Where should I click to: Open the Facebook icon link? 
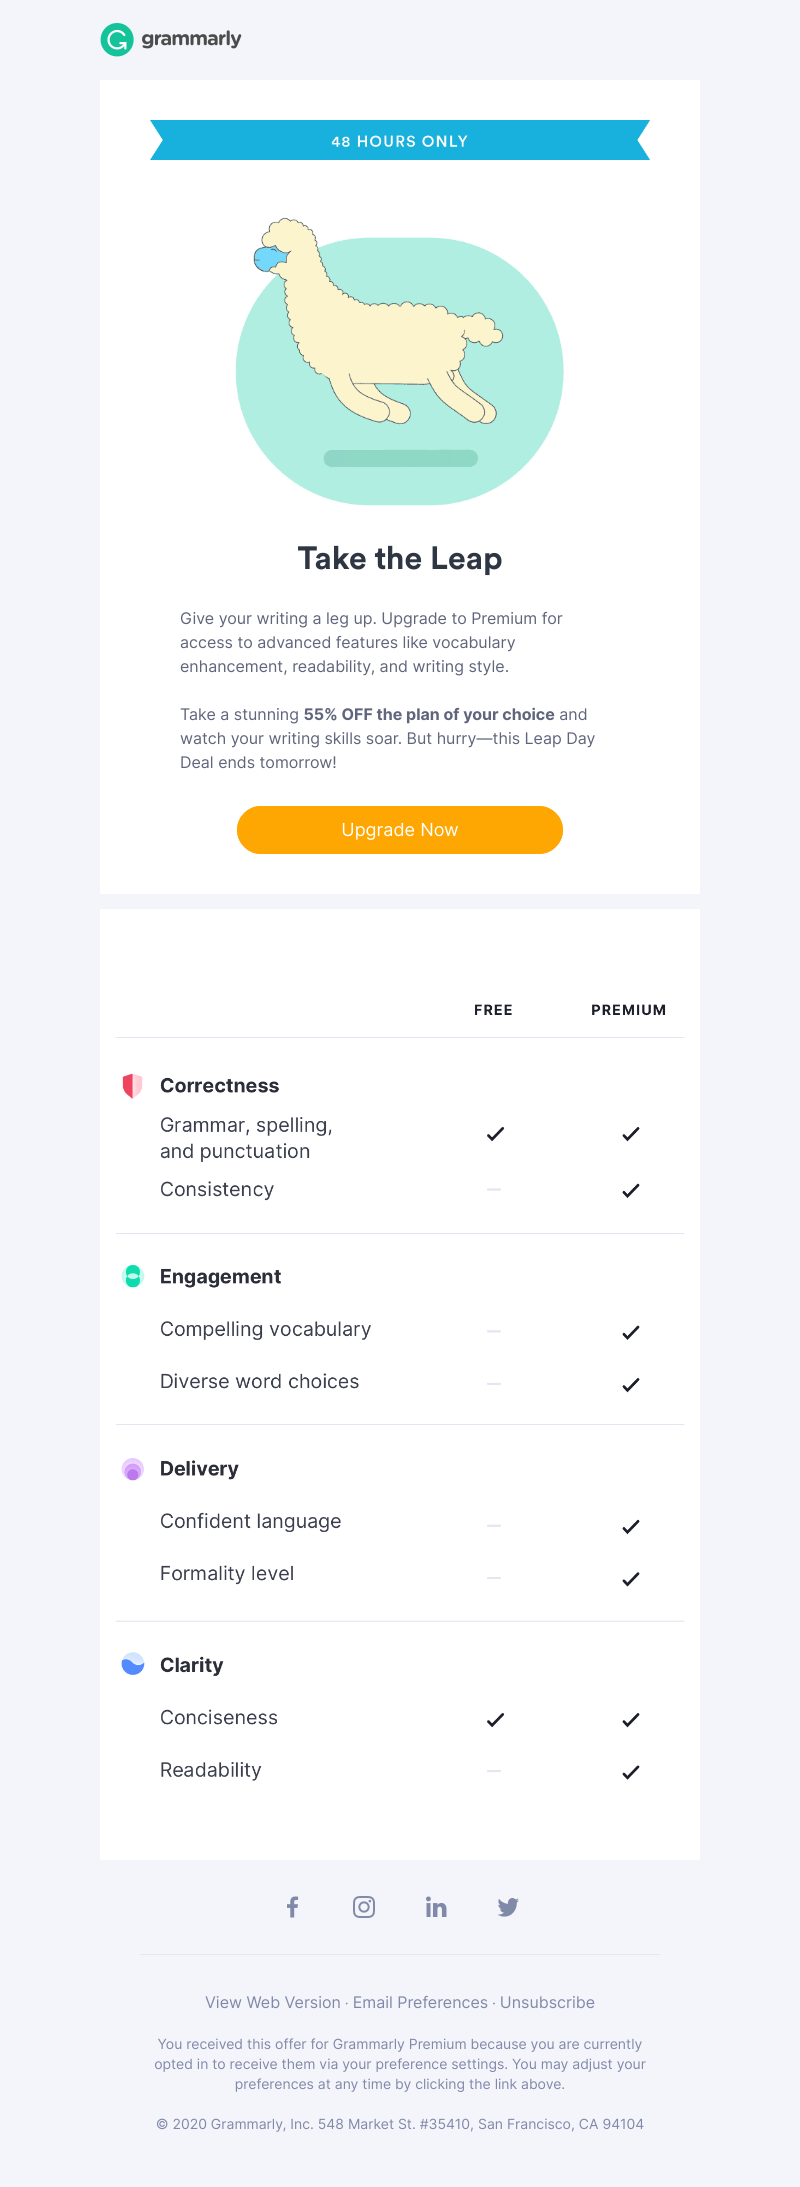(292, 1907)
